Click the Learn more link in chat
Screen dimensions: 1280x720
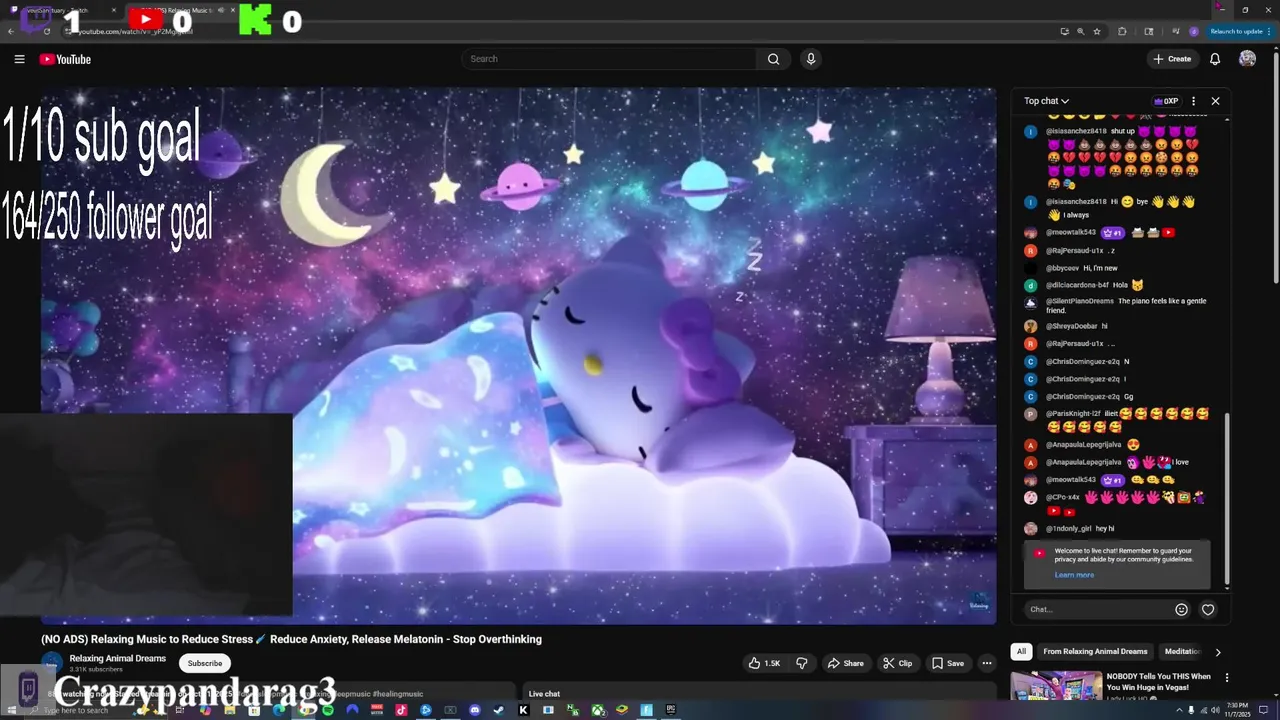[x=1074, y=575]
